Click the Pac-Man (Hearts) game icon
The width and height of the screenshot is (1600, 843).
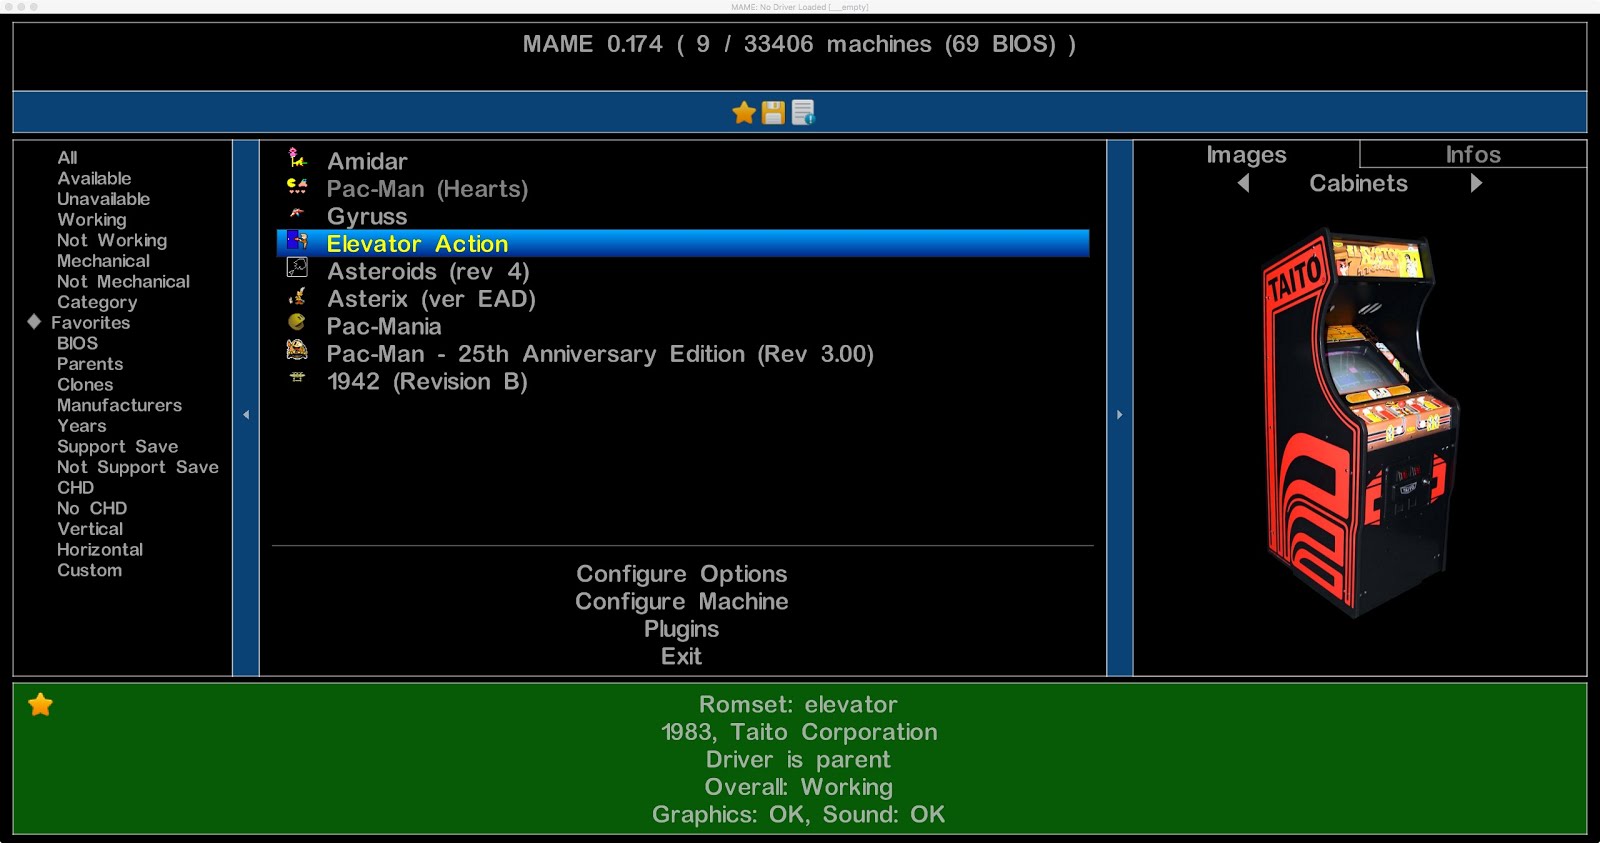point(297,186)
